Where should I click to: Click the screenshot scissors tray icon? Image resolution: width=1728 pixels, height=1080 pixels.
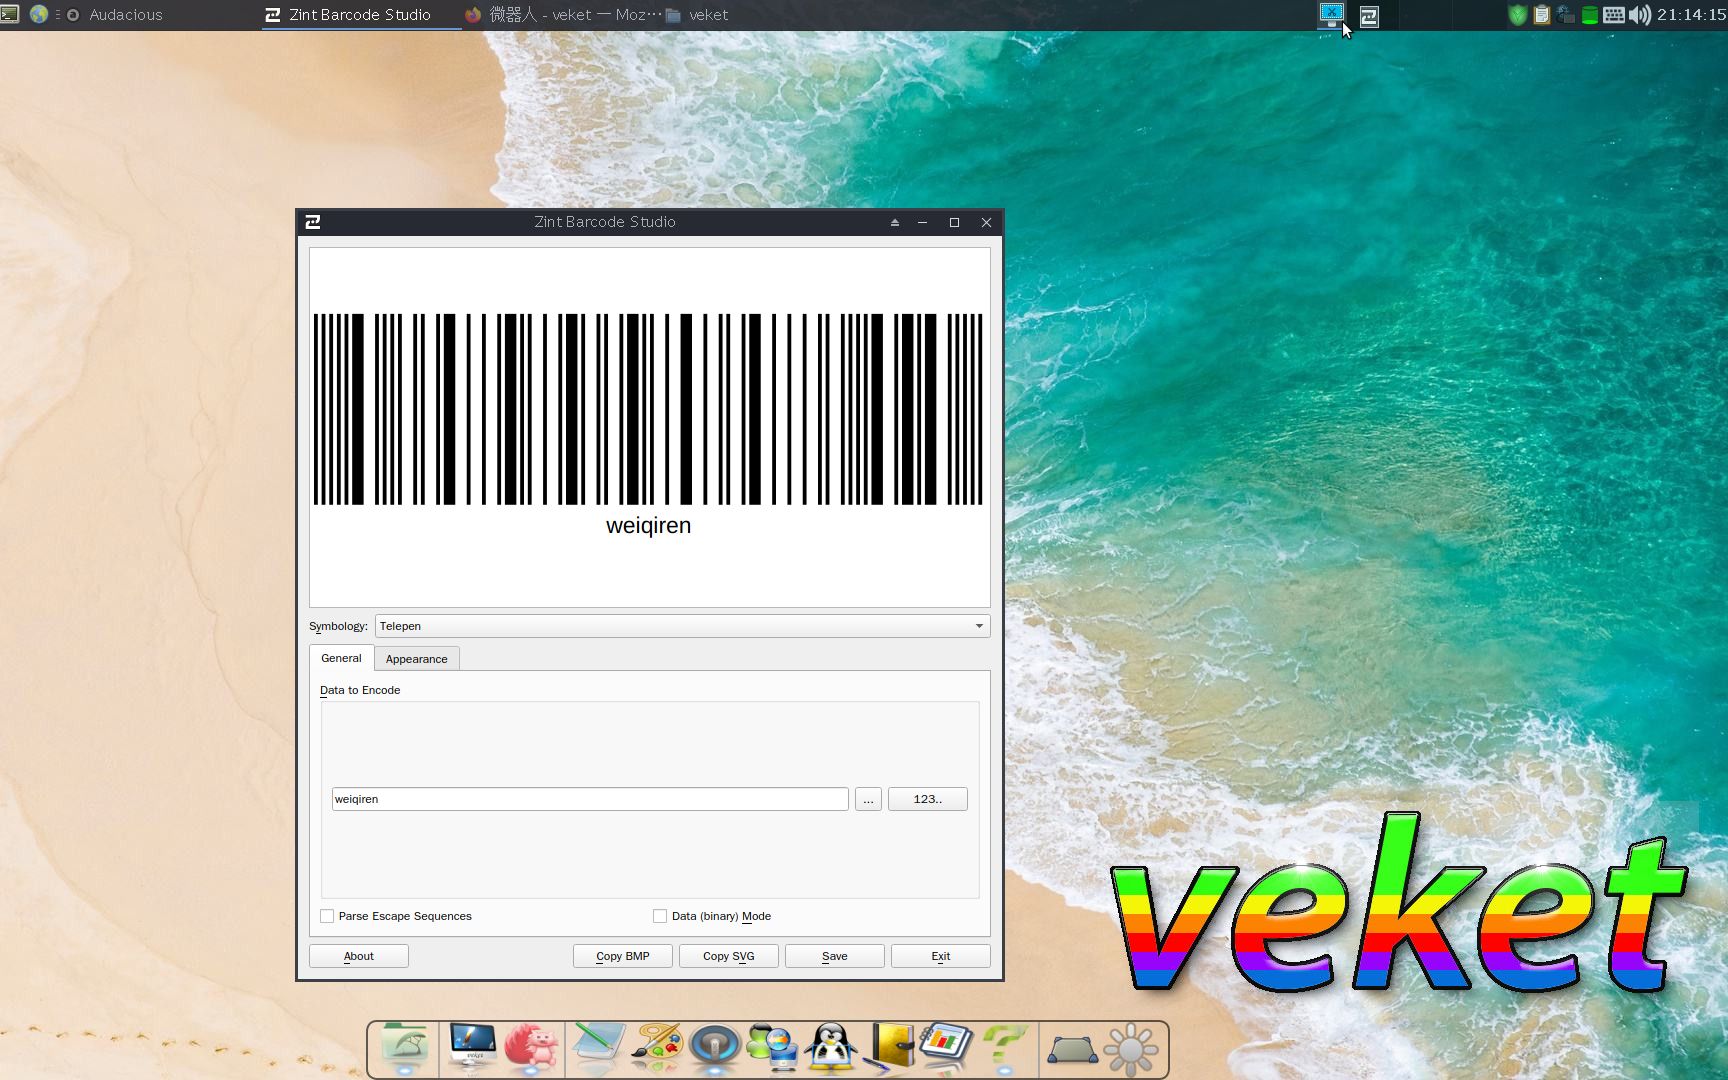tap(1331, 15)
